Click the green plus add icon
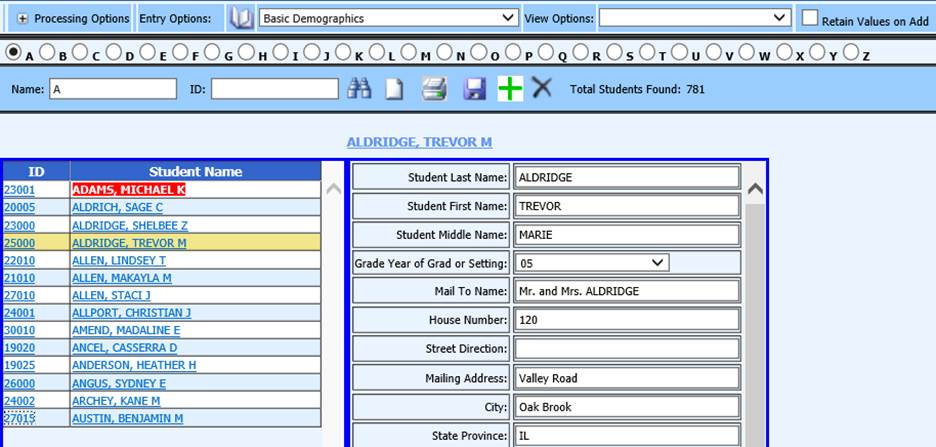 510,89
